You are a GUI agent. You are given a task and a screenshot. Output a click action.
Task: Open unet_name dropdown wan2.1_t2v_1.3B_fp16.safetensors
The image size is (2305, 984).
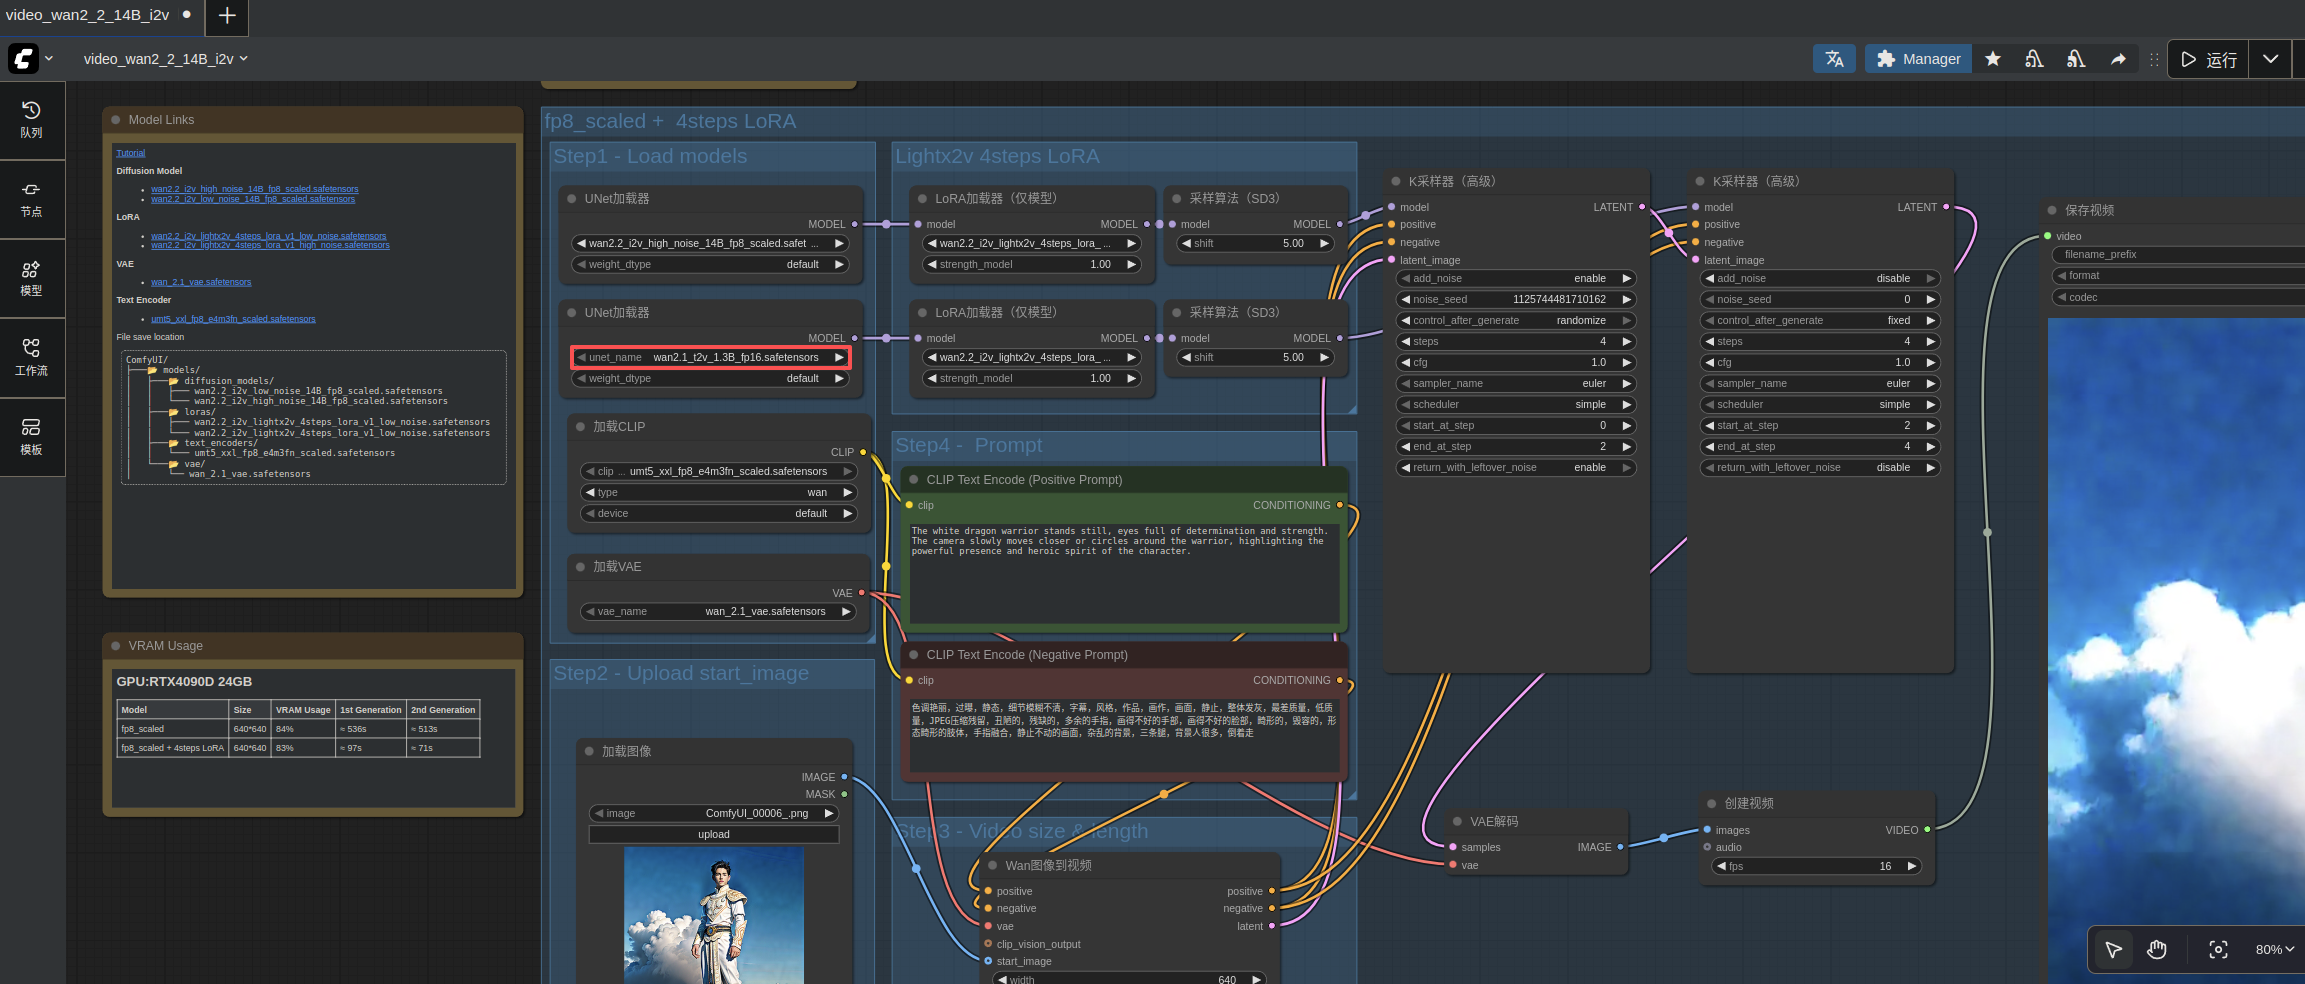pyautogui.click(x=711, y=358)
